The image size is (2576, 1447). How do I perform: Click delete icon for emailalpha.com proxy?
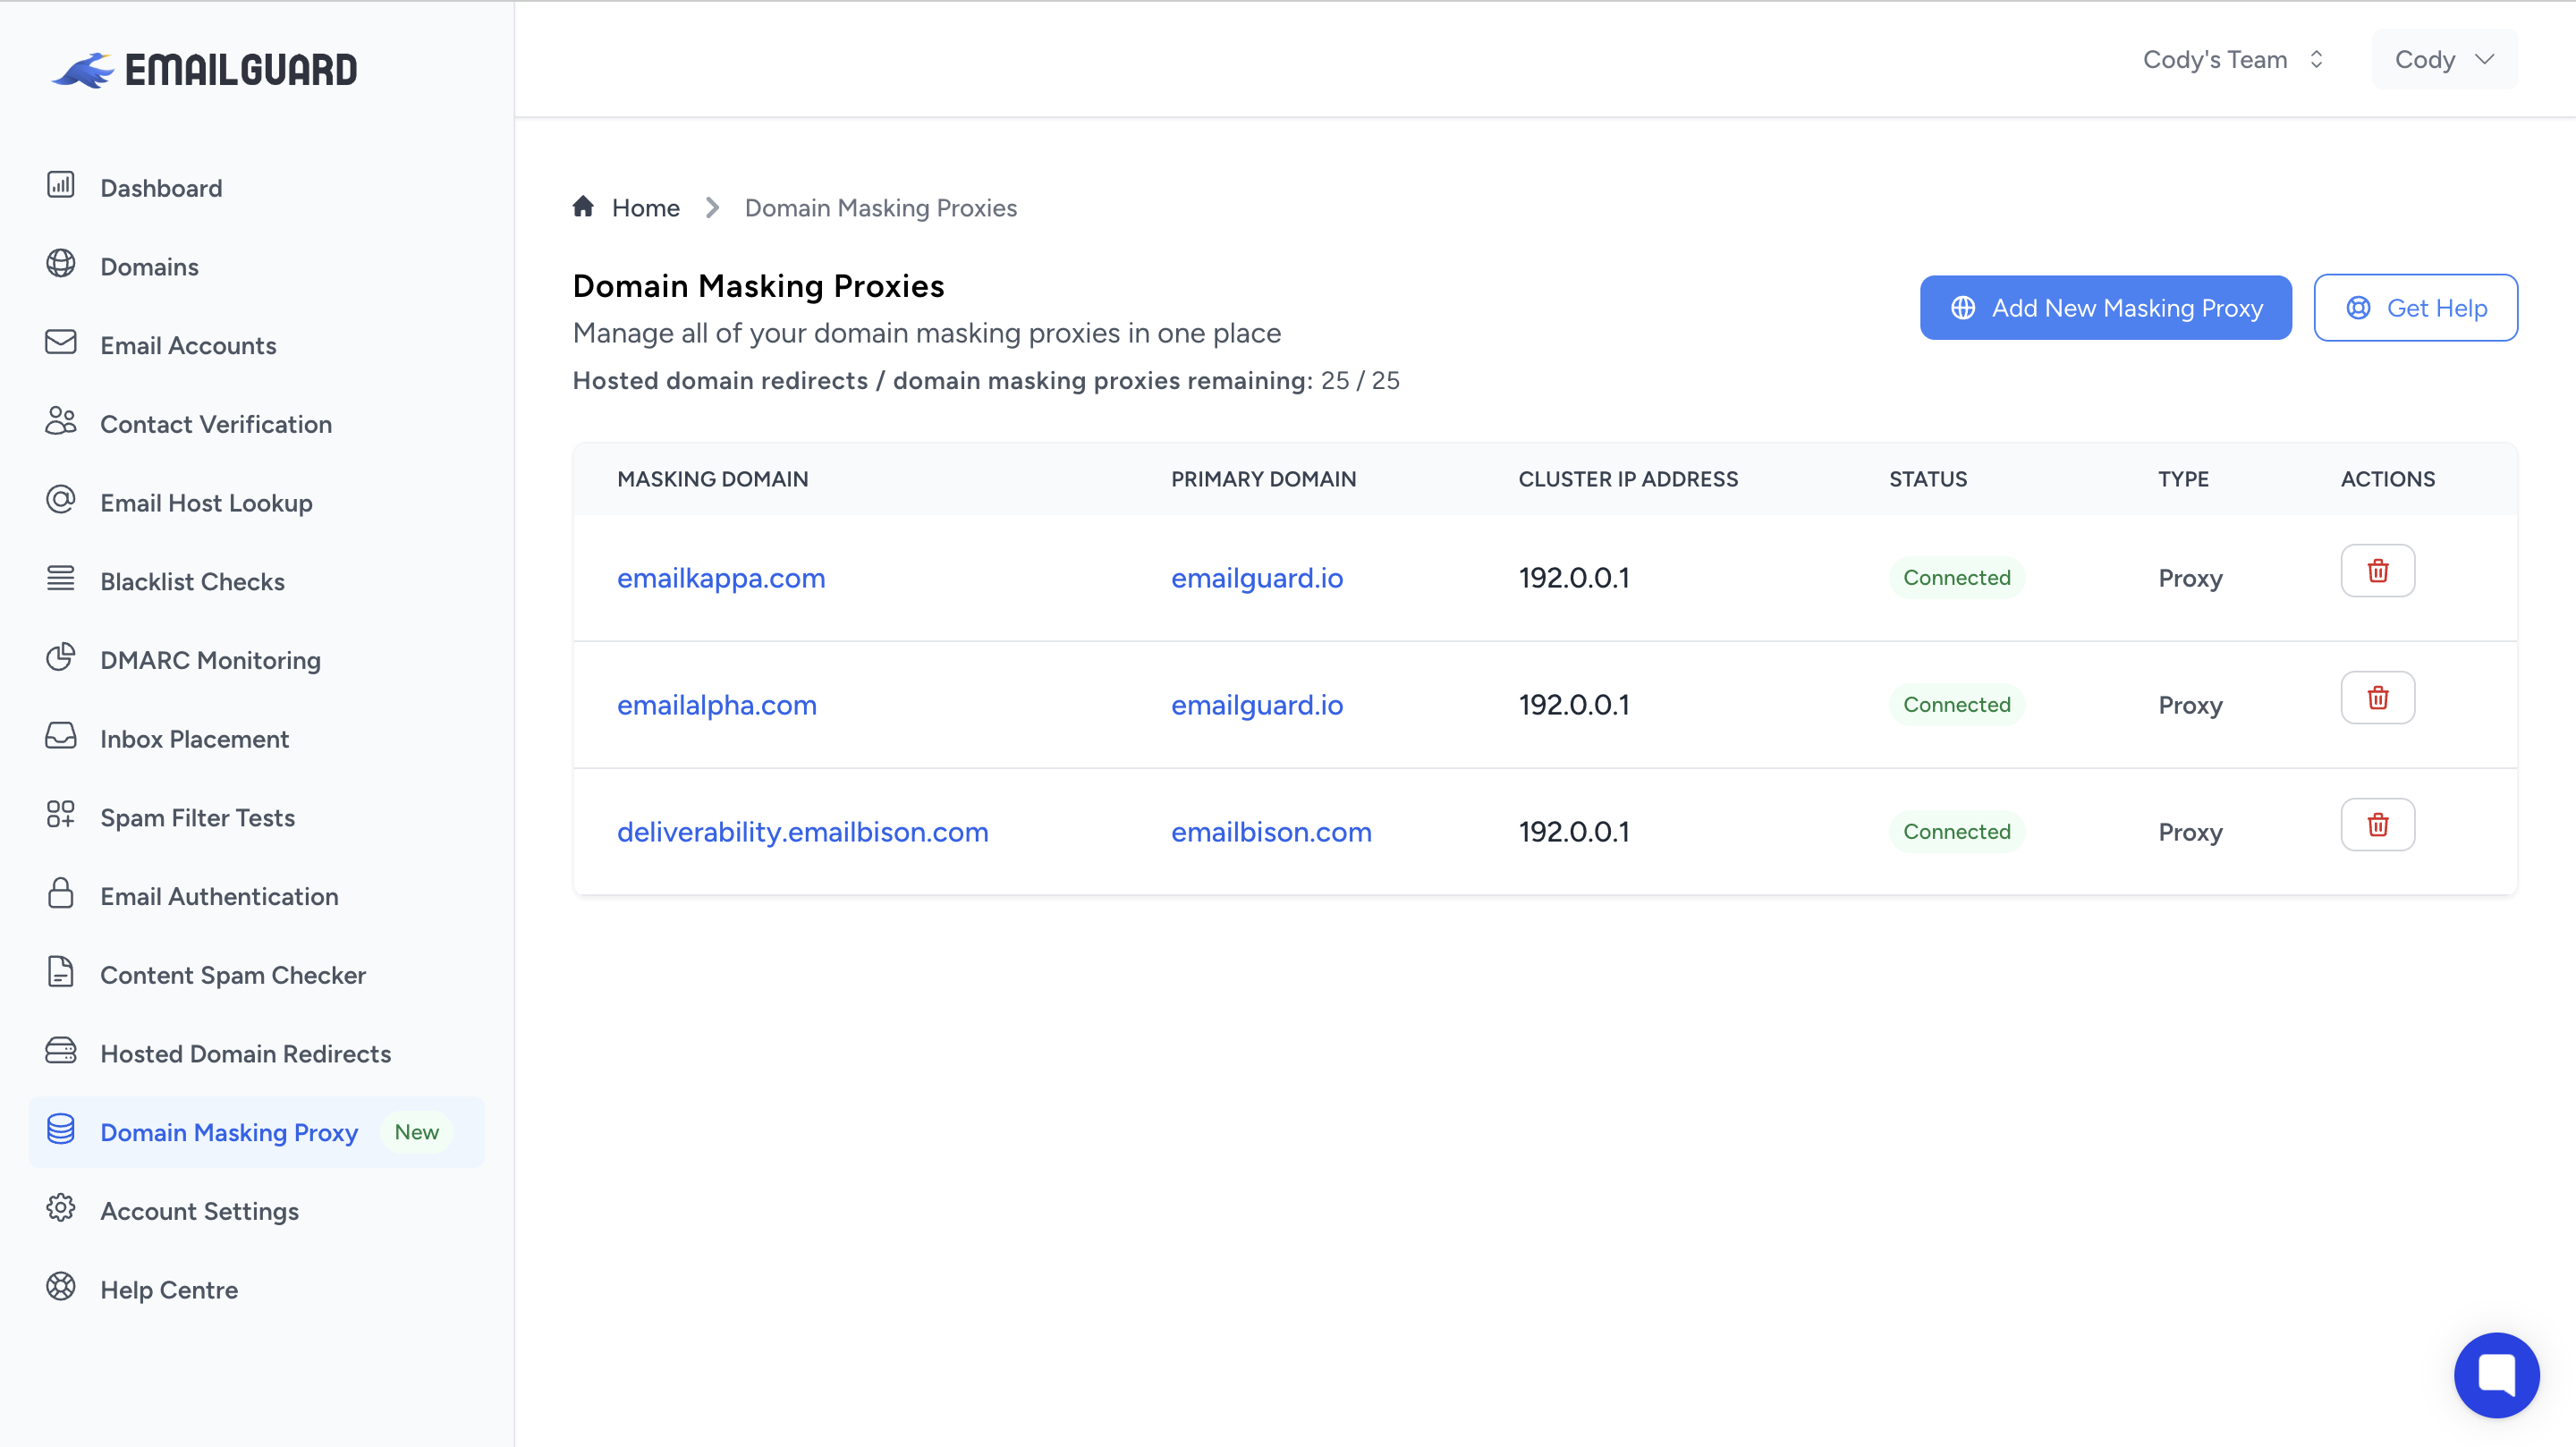point(2377,697)
